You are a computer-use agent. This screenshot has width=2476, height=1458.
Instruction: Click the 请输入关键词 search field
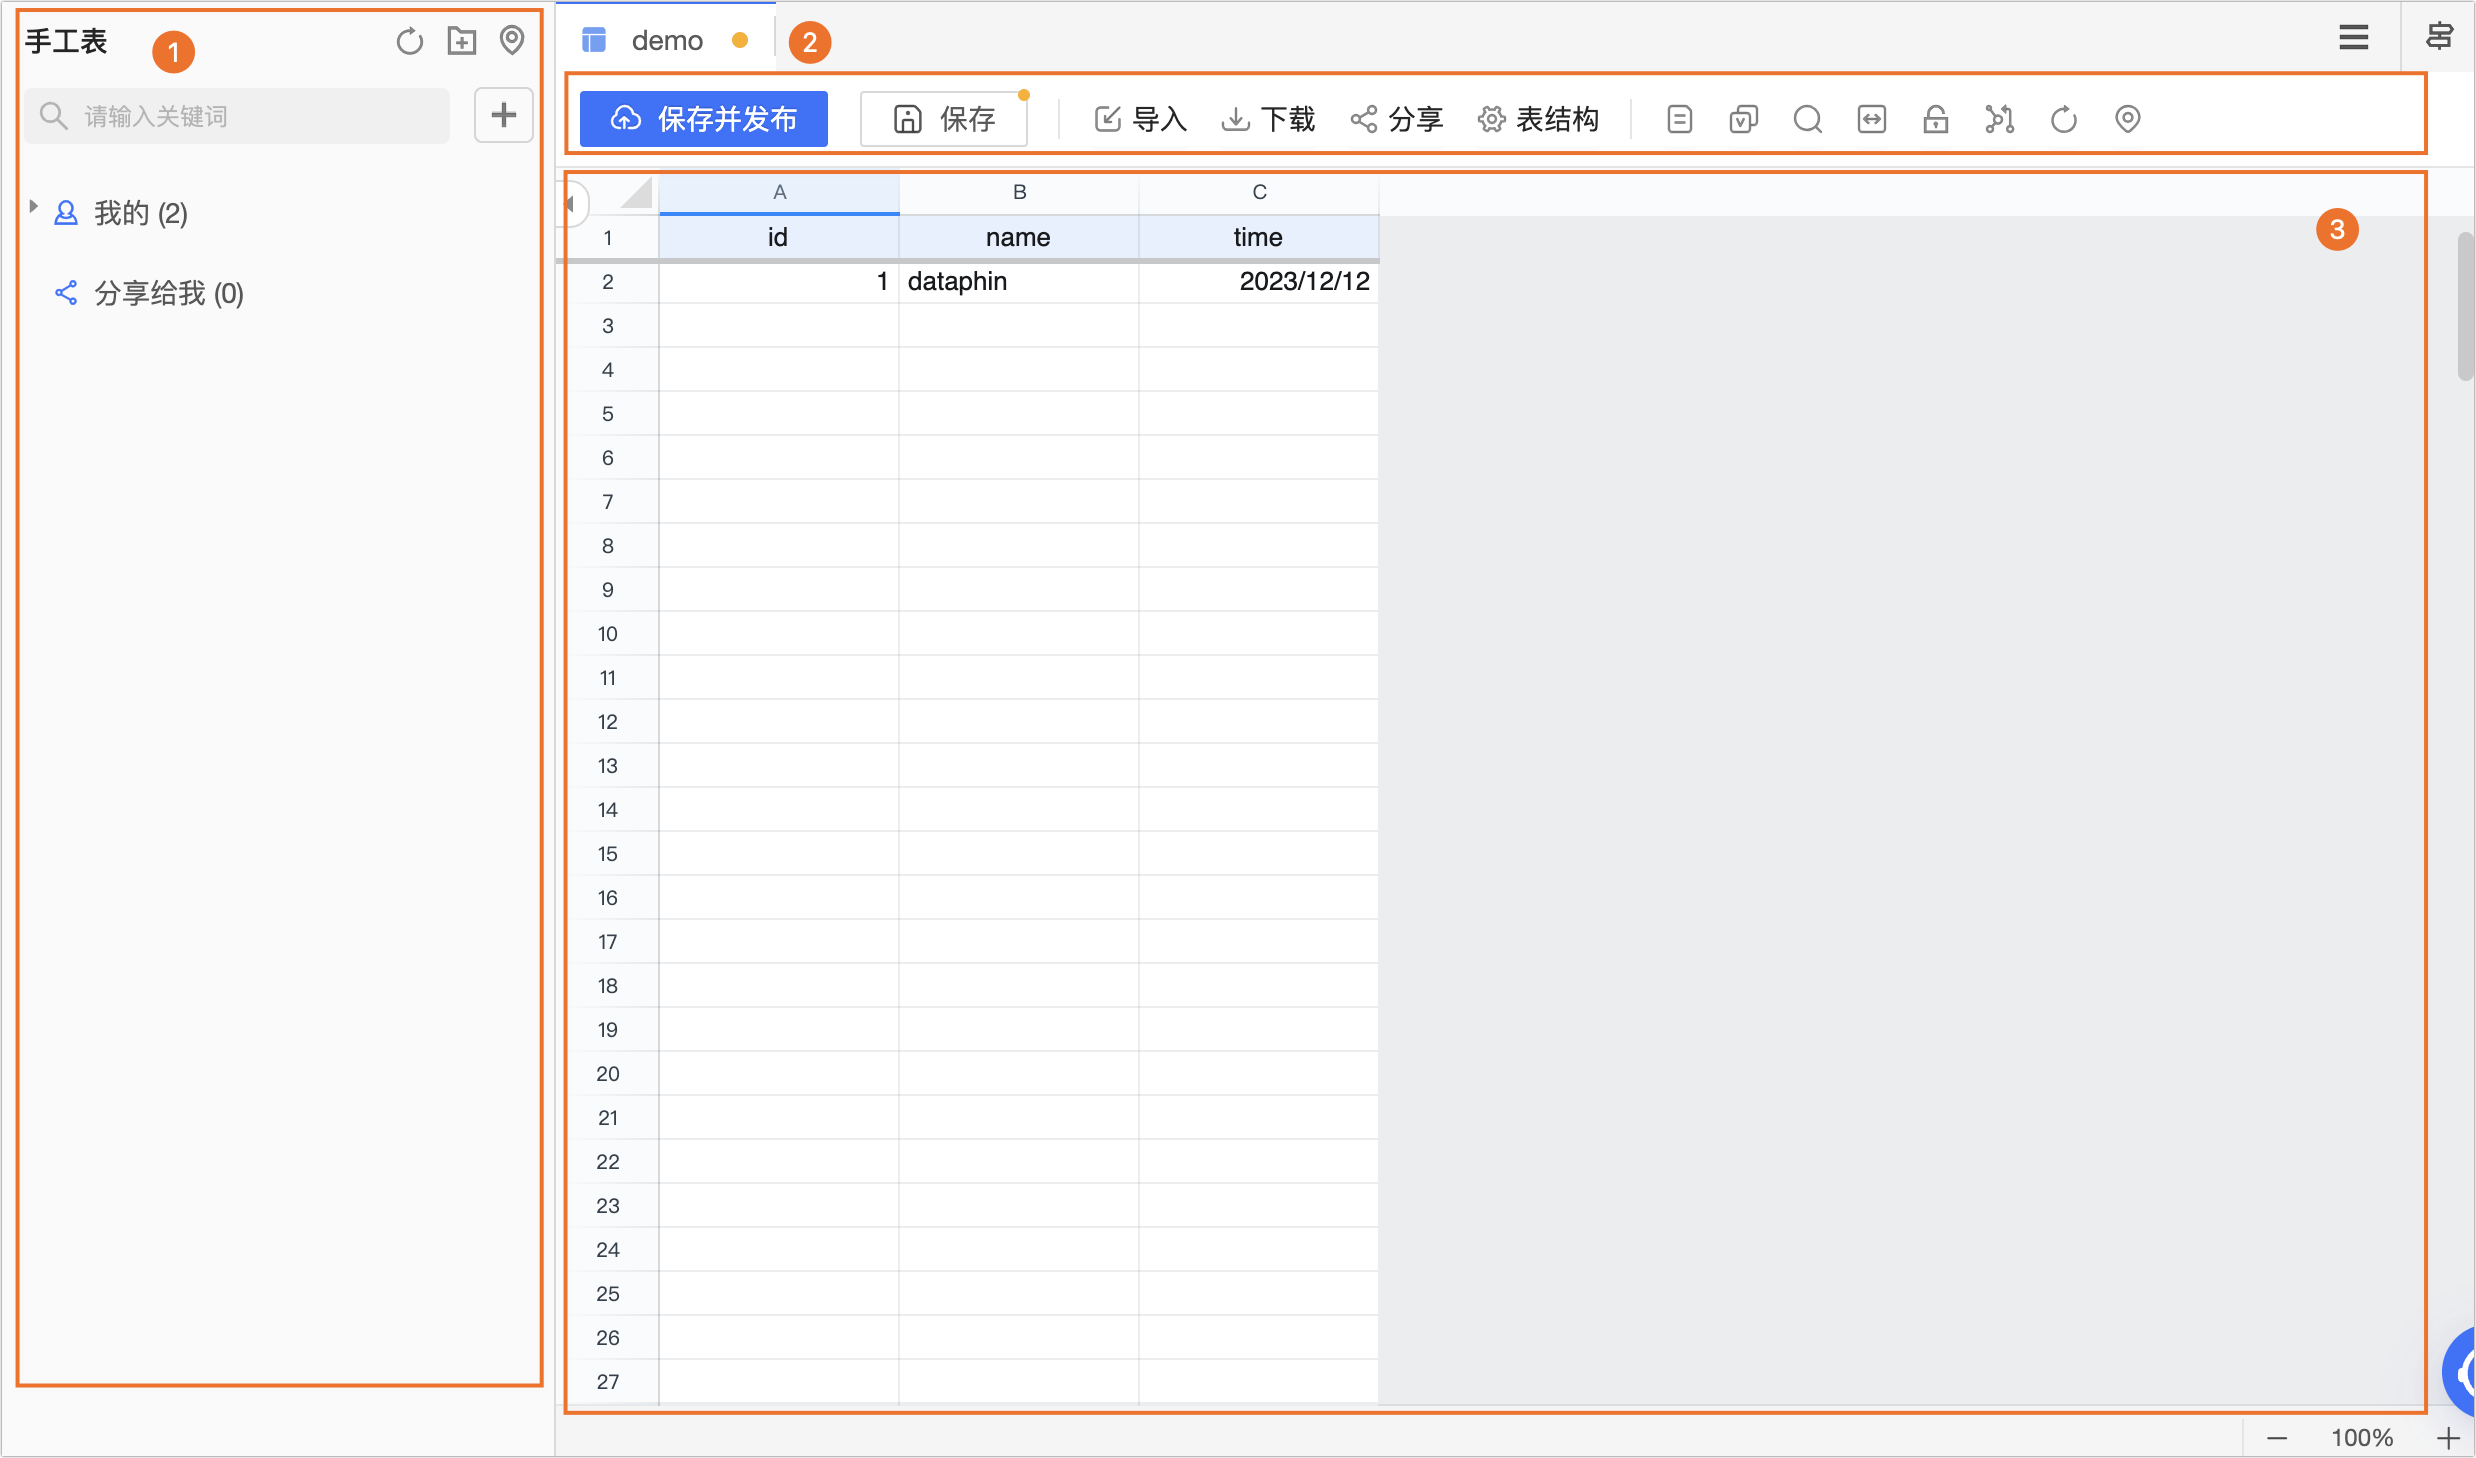238,116
